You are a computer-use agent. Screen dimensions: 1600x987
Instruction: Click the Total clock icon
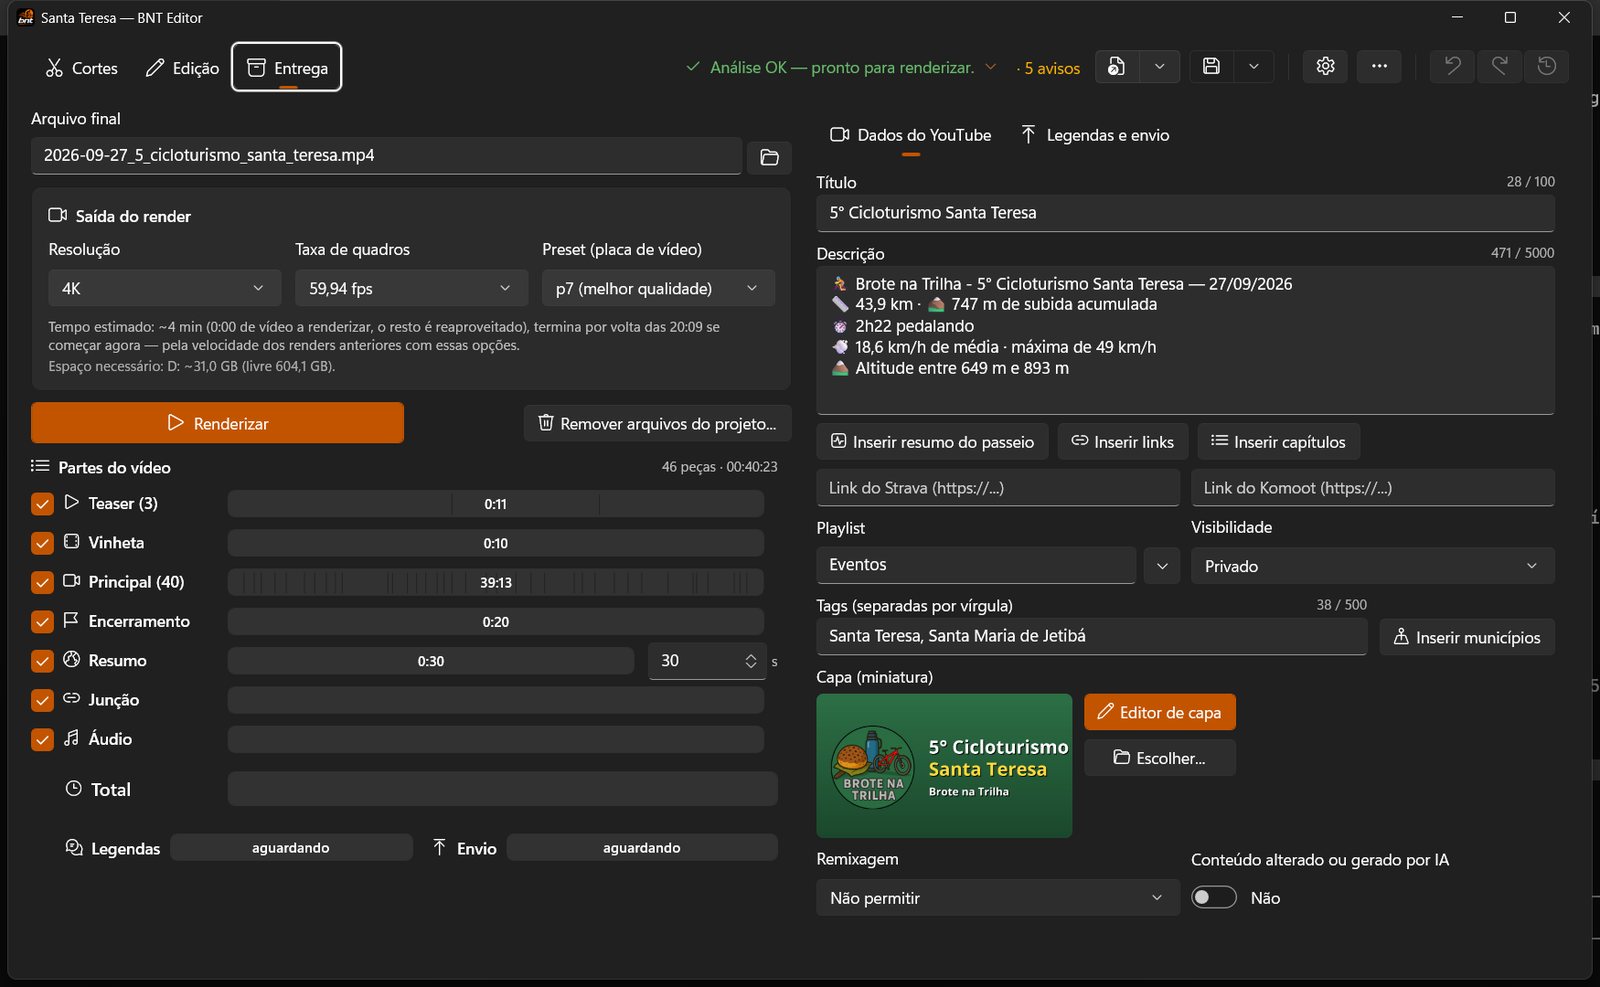coord(73,789)
